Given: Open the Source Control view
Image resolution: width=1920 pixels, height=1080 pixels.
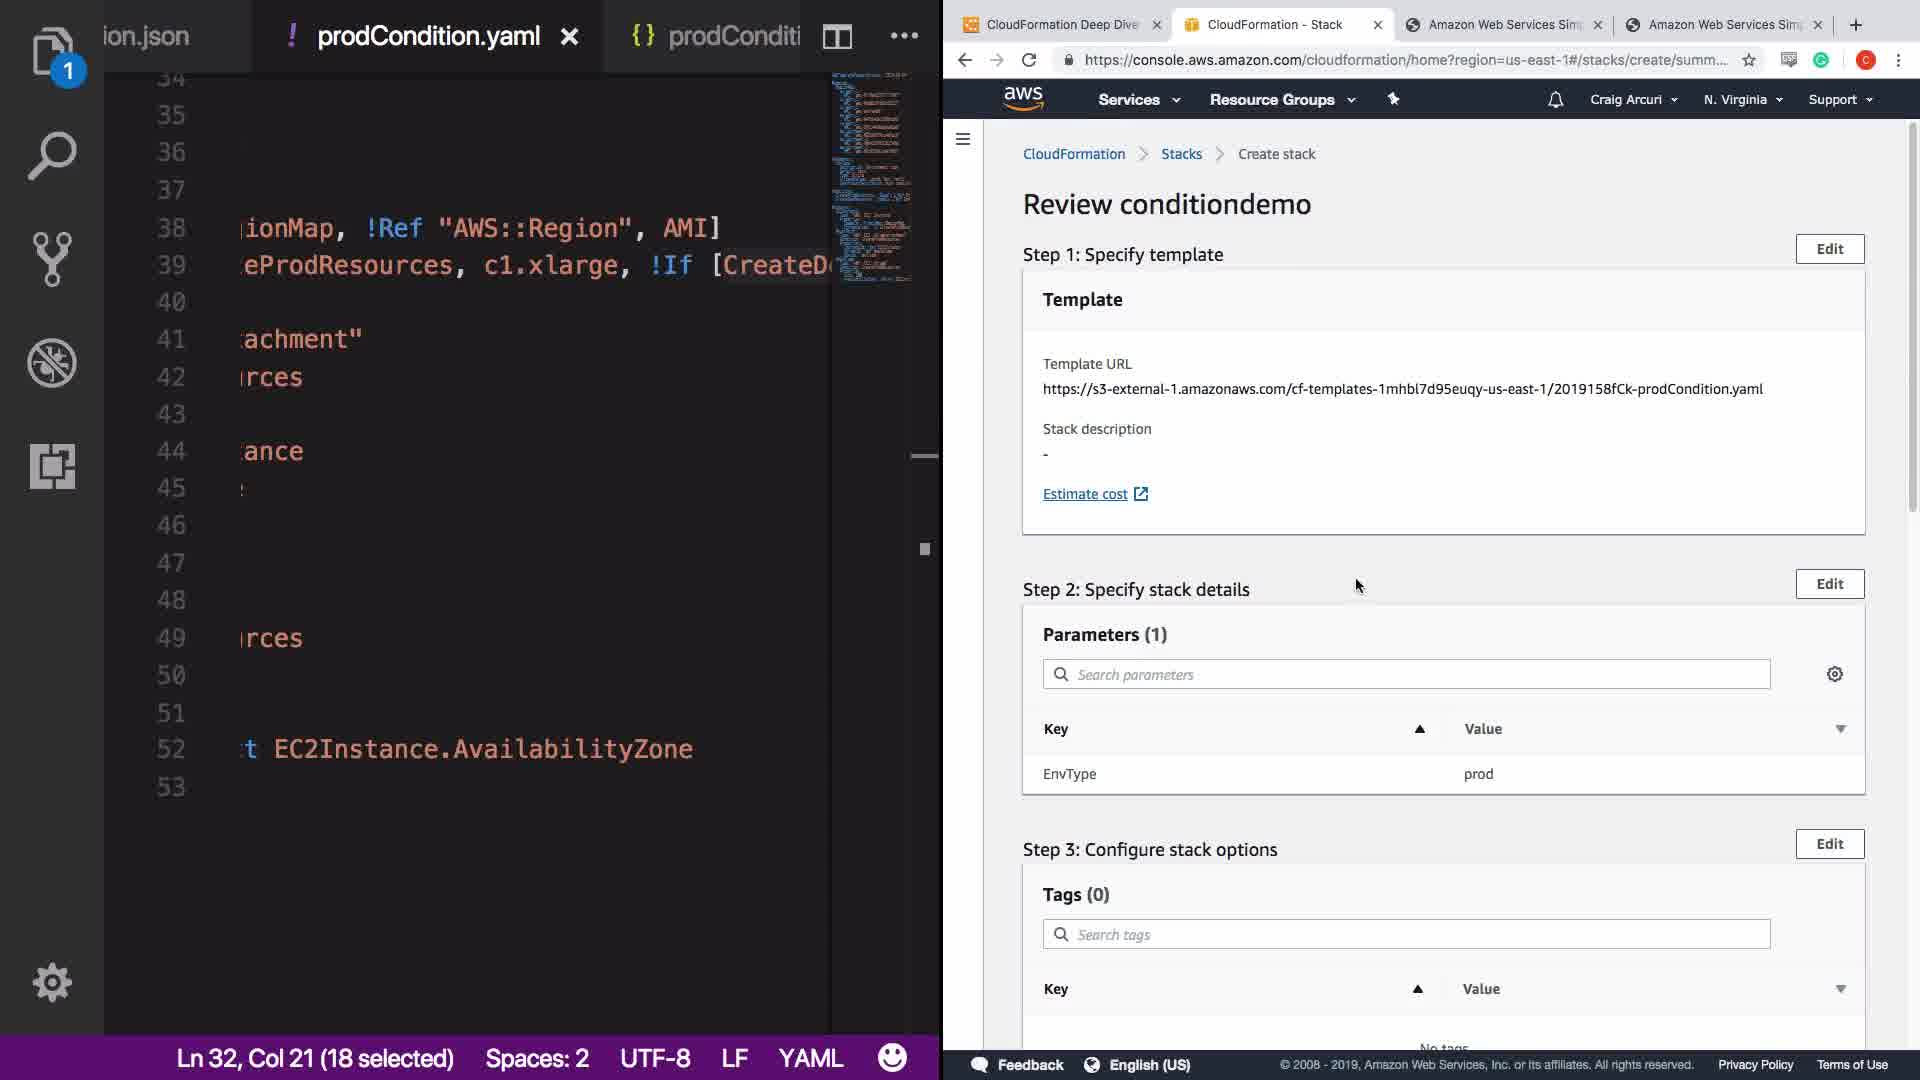Looking at the screenshot, I should pyautogui.click(x=52, y=259).
